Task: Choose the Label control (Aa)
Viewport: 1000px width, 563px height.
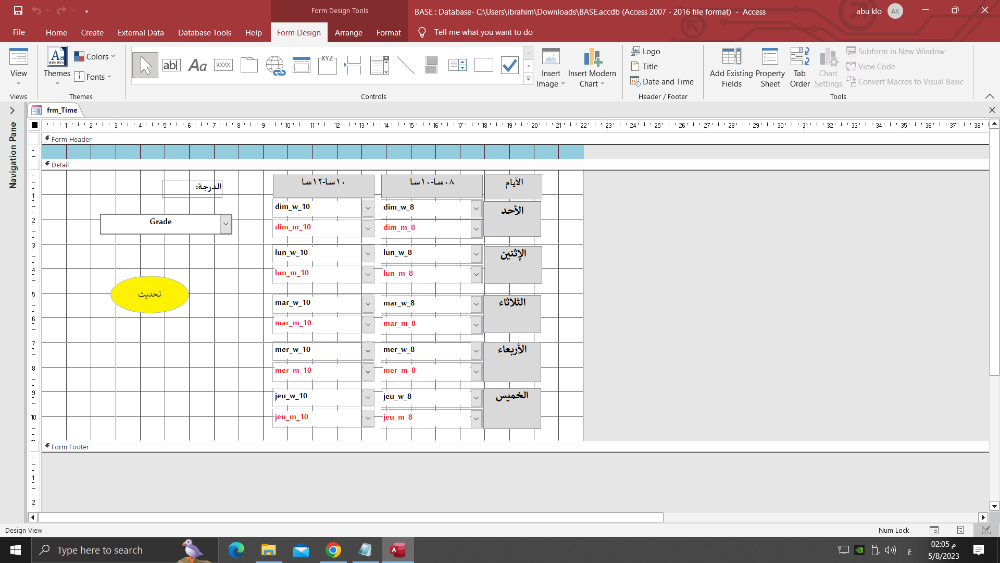Action: click(197, 65)
